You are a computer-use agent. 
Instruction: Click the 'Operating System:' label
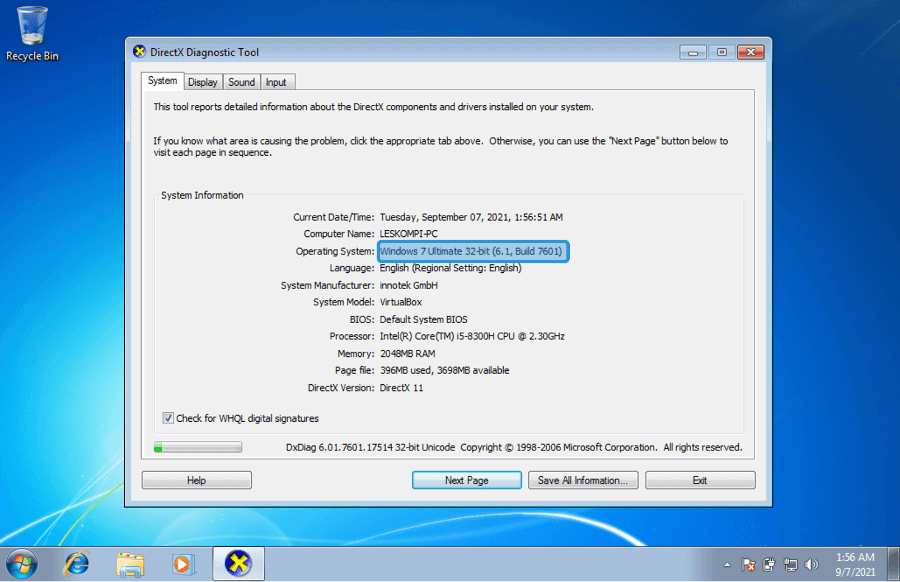pos(335,251)
